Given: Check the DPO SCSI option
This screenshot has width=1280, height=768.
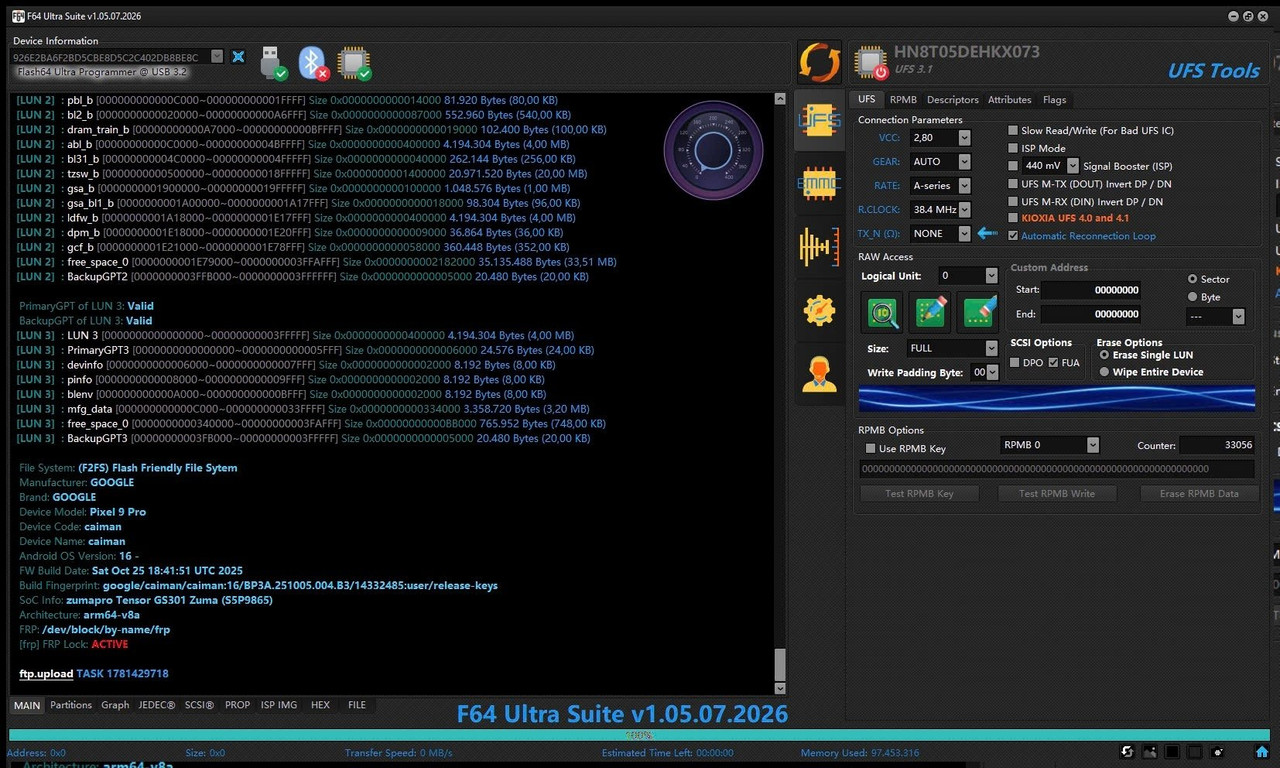Looking at the screenshot, I should pyautogui.click(x=1016, y=363).
